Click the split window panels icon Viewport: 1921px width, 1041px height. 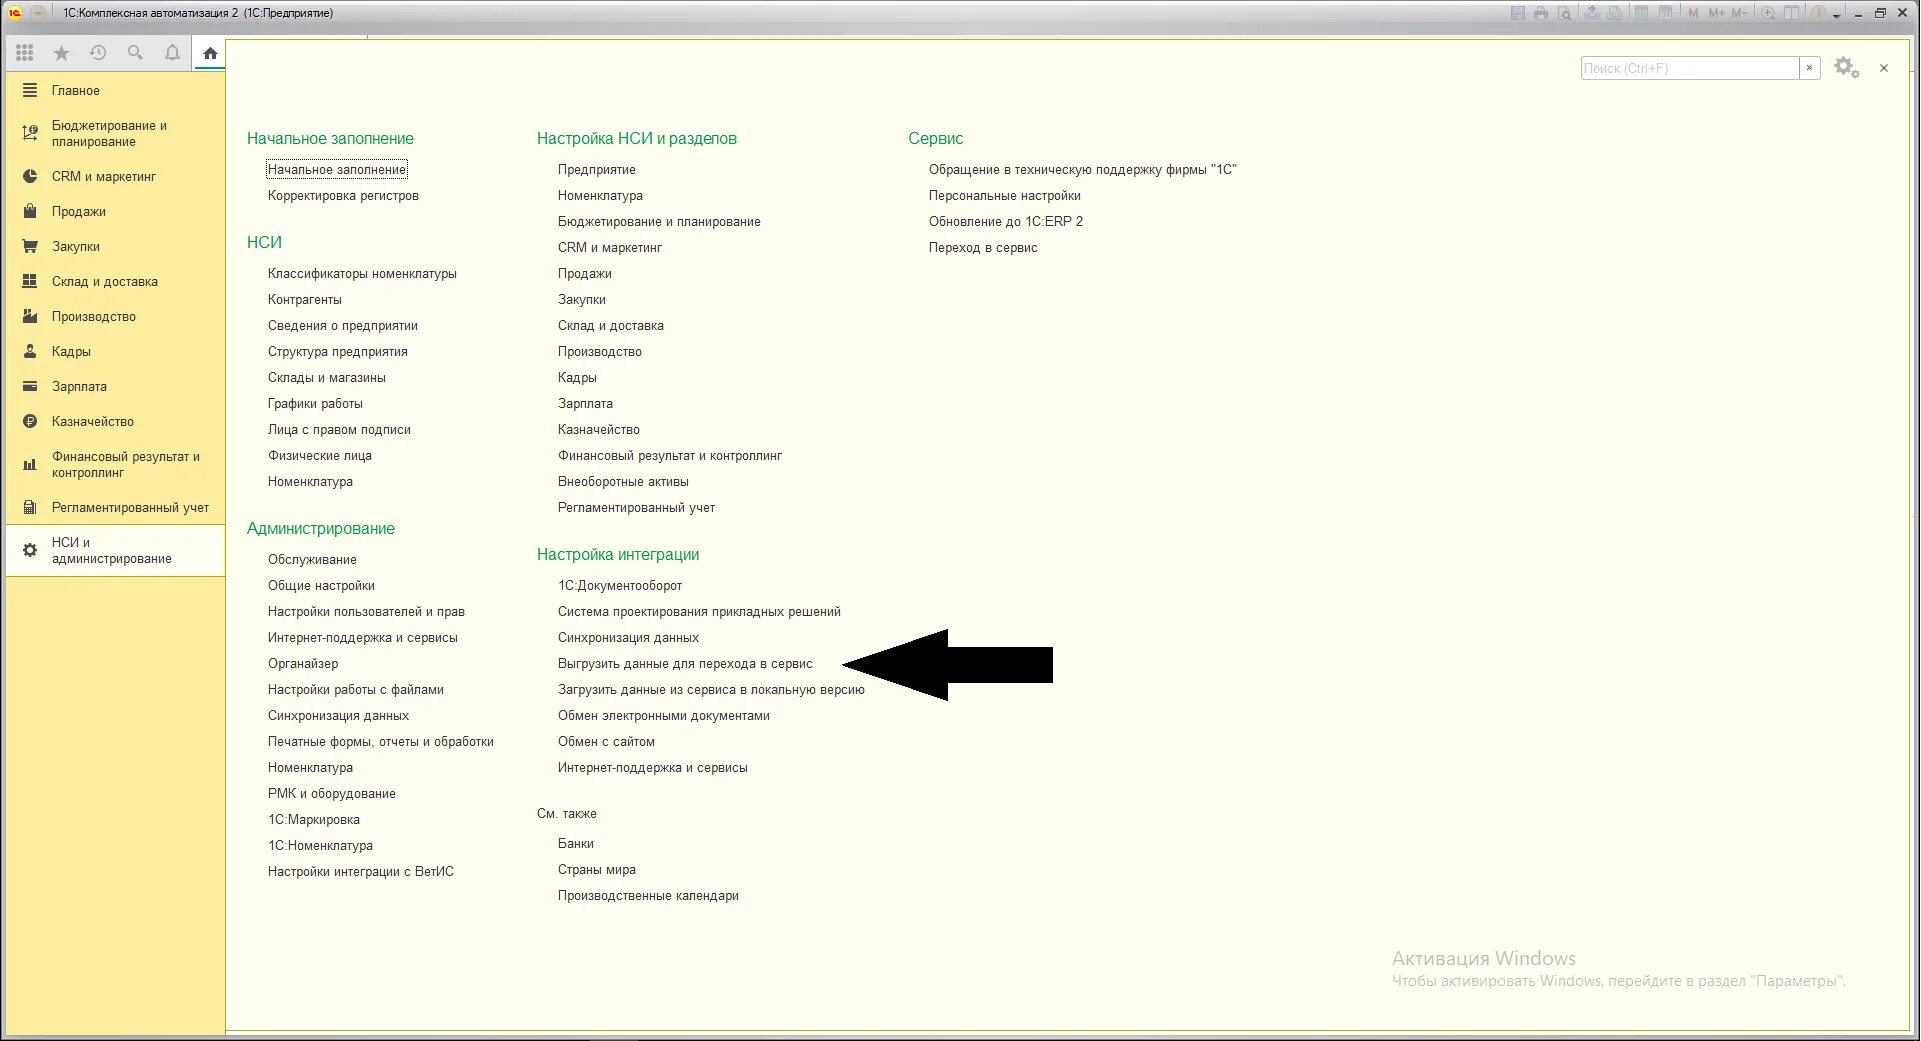click(1791, 13)
